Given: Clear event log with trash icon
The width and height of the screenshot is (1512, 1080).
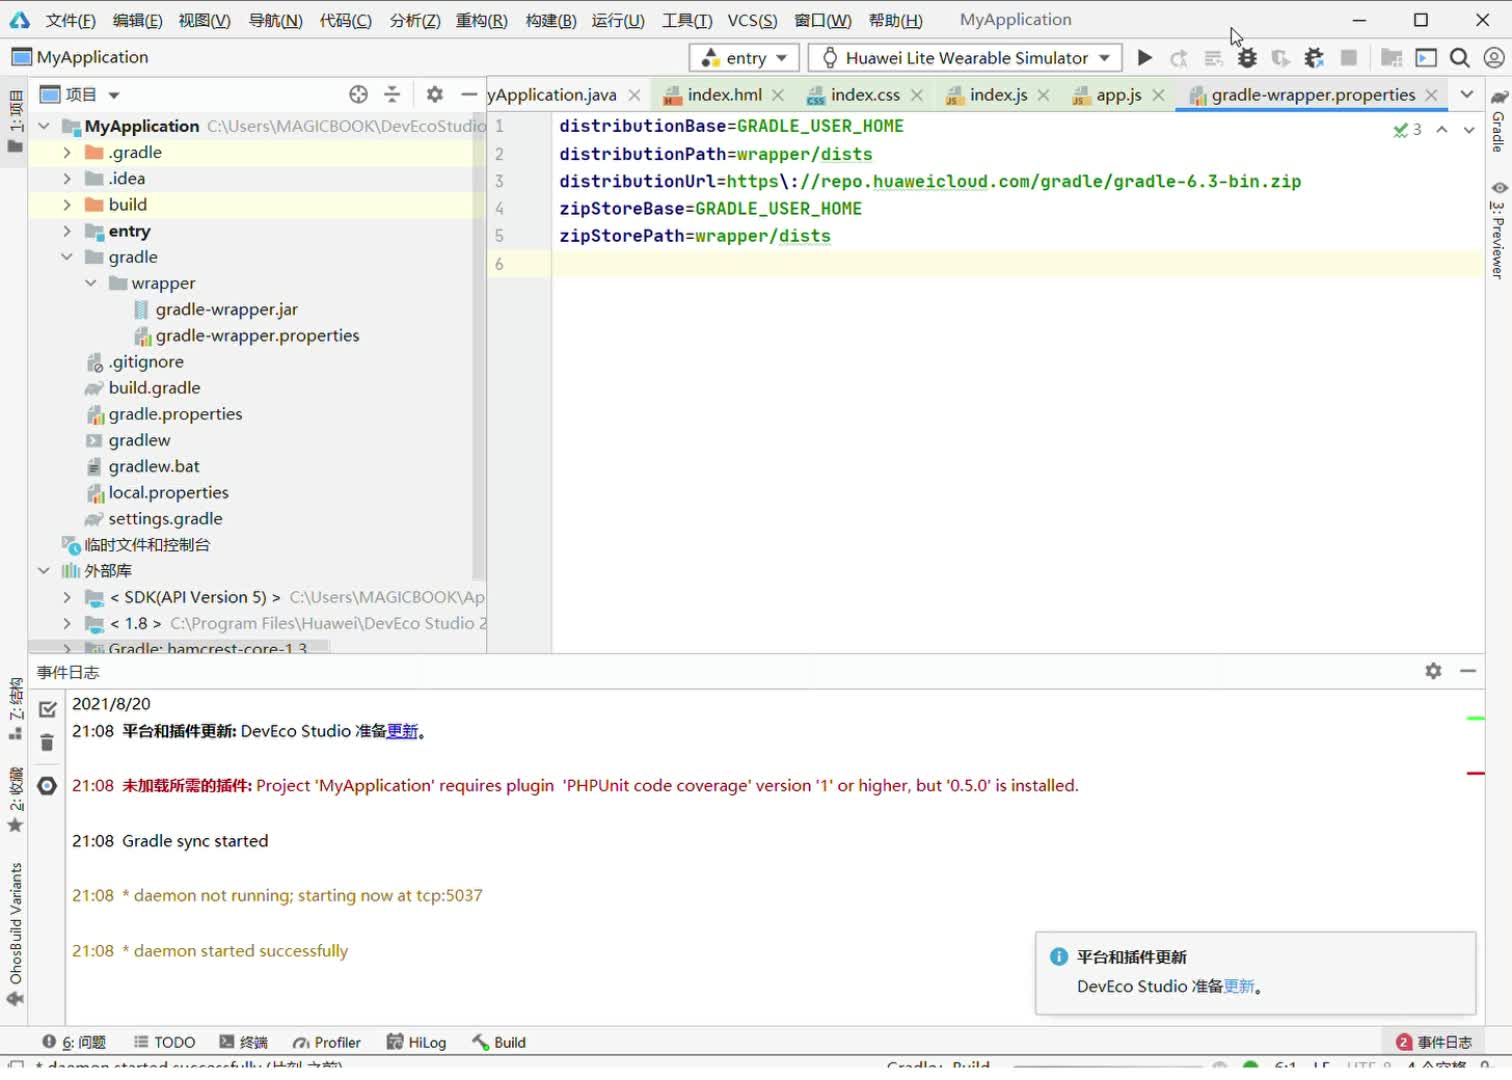Looking at the screenshot, I should coord(47,742).
